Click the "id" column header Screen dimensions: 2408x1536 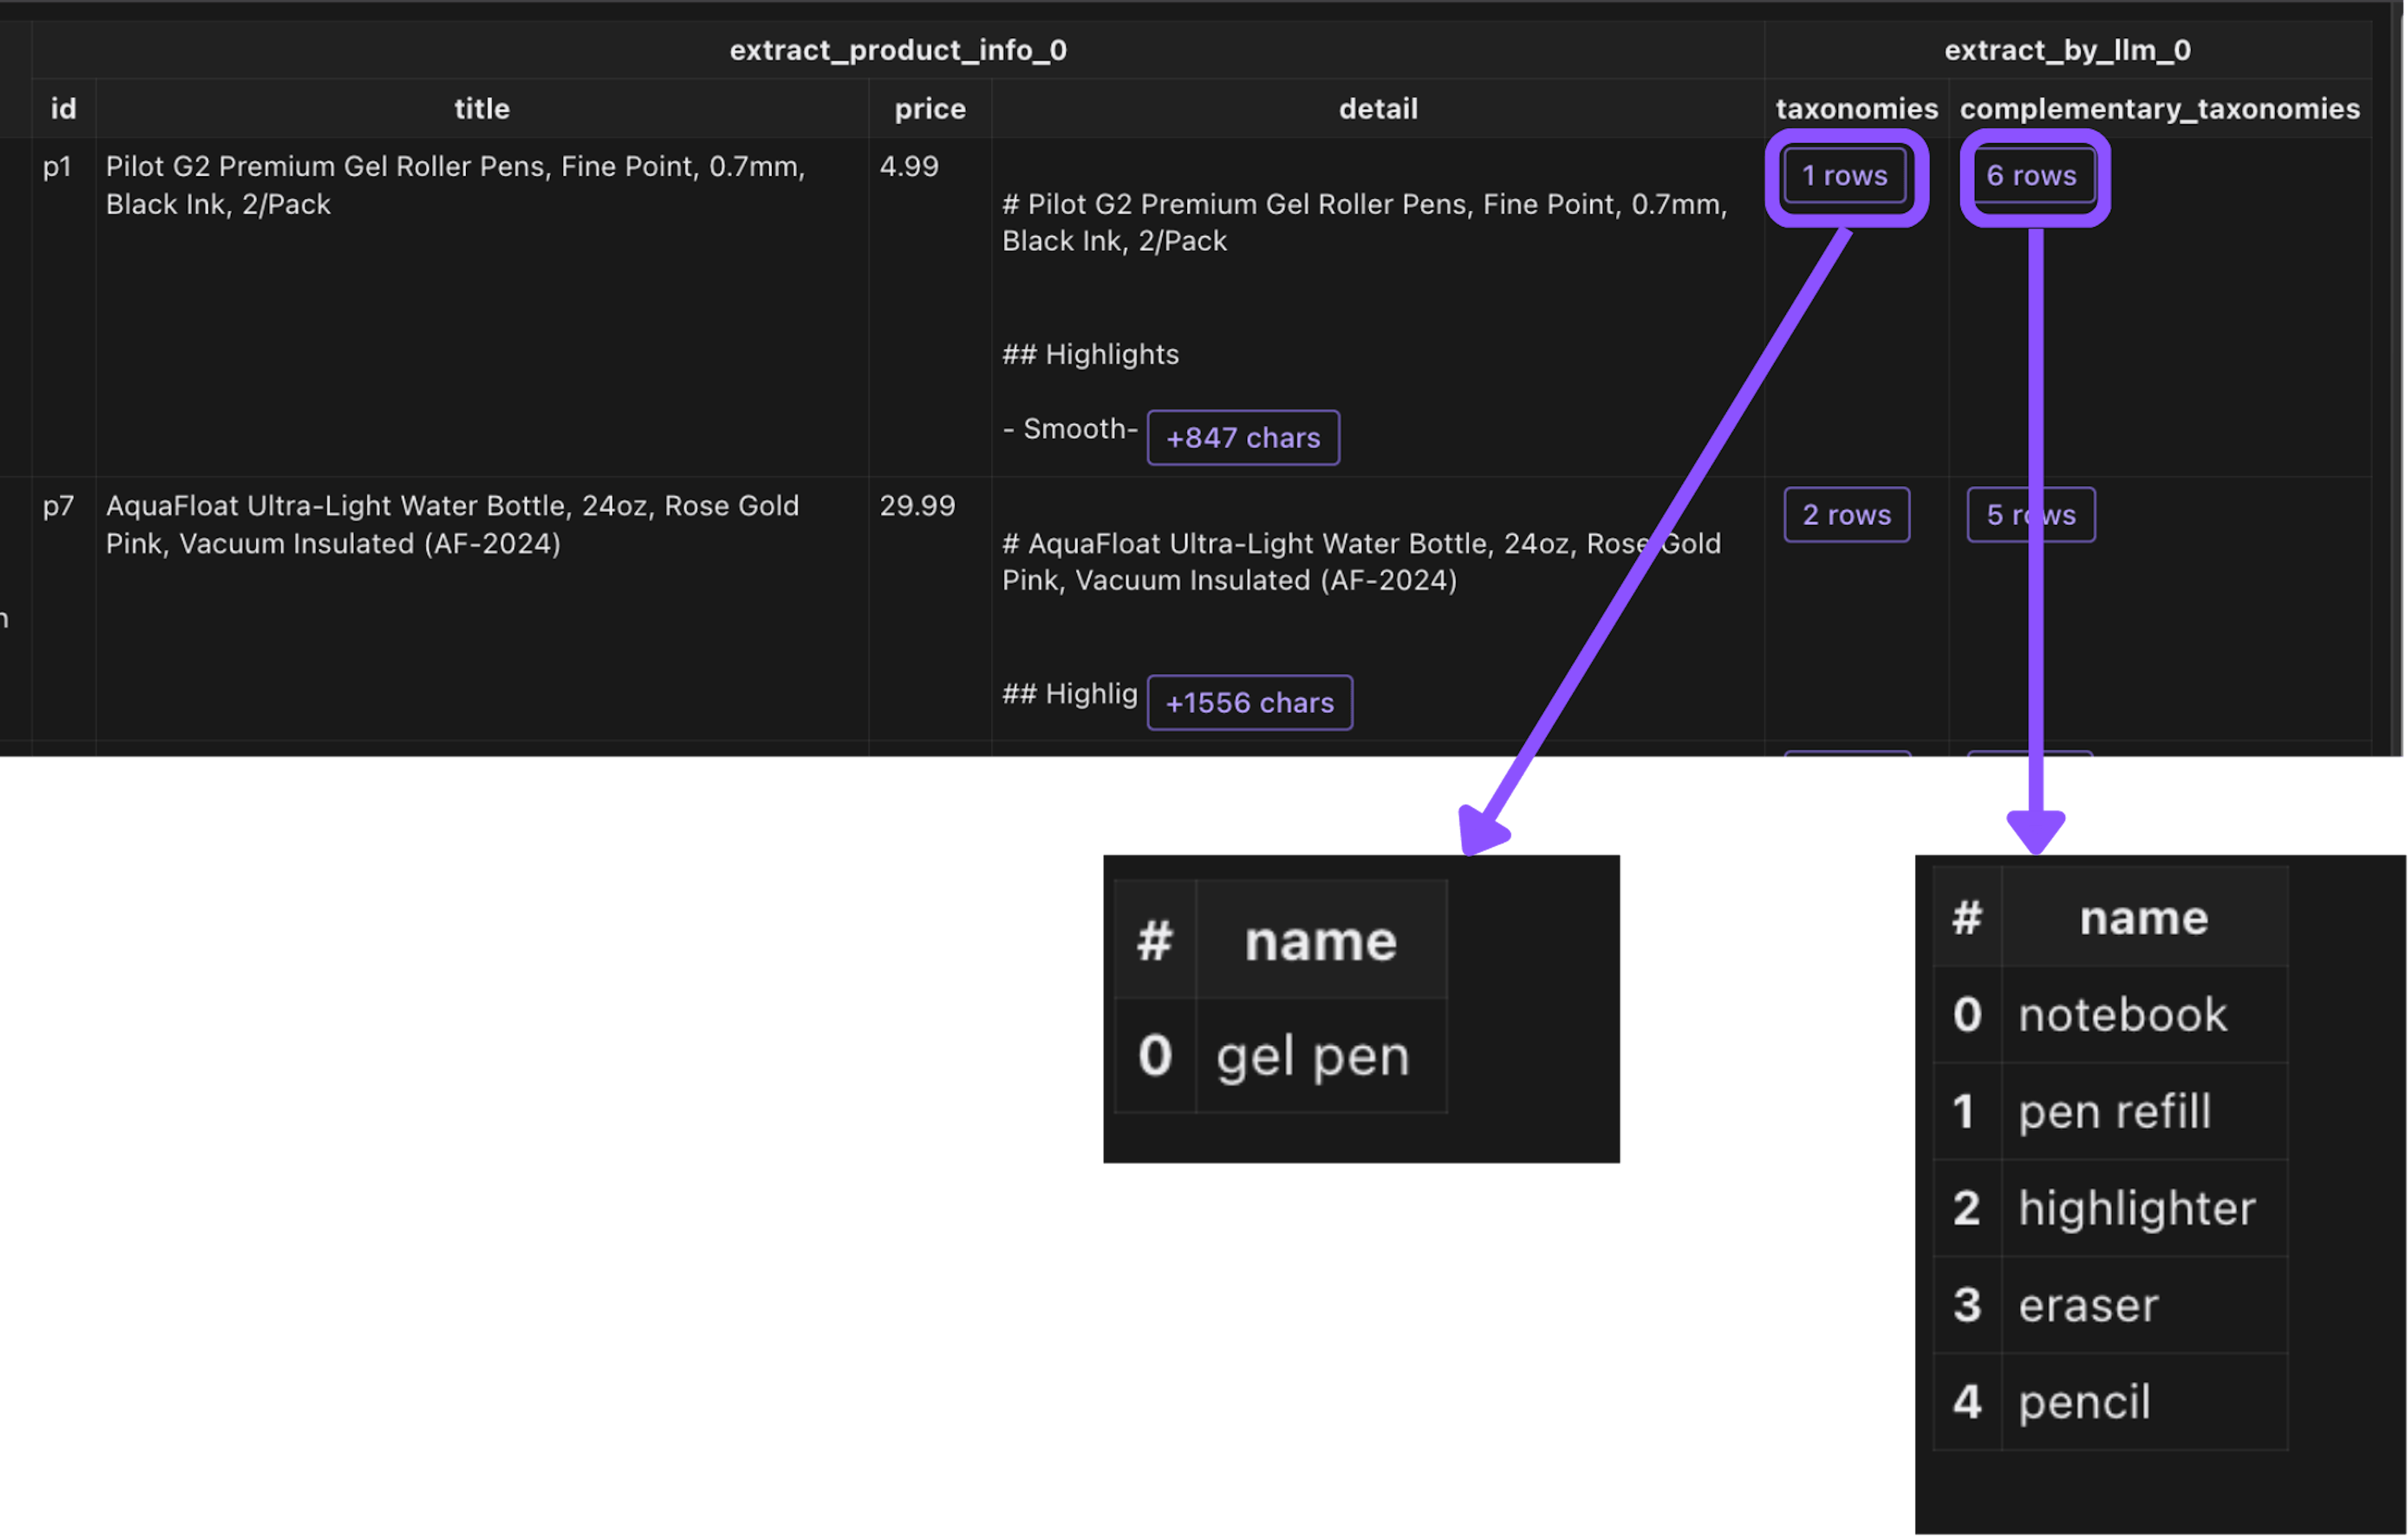pyautogui.click(x=63, y=109)
